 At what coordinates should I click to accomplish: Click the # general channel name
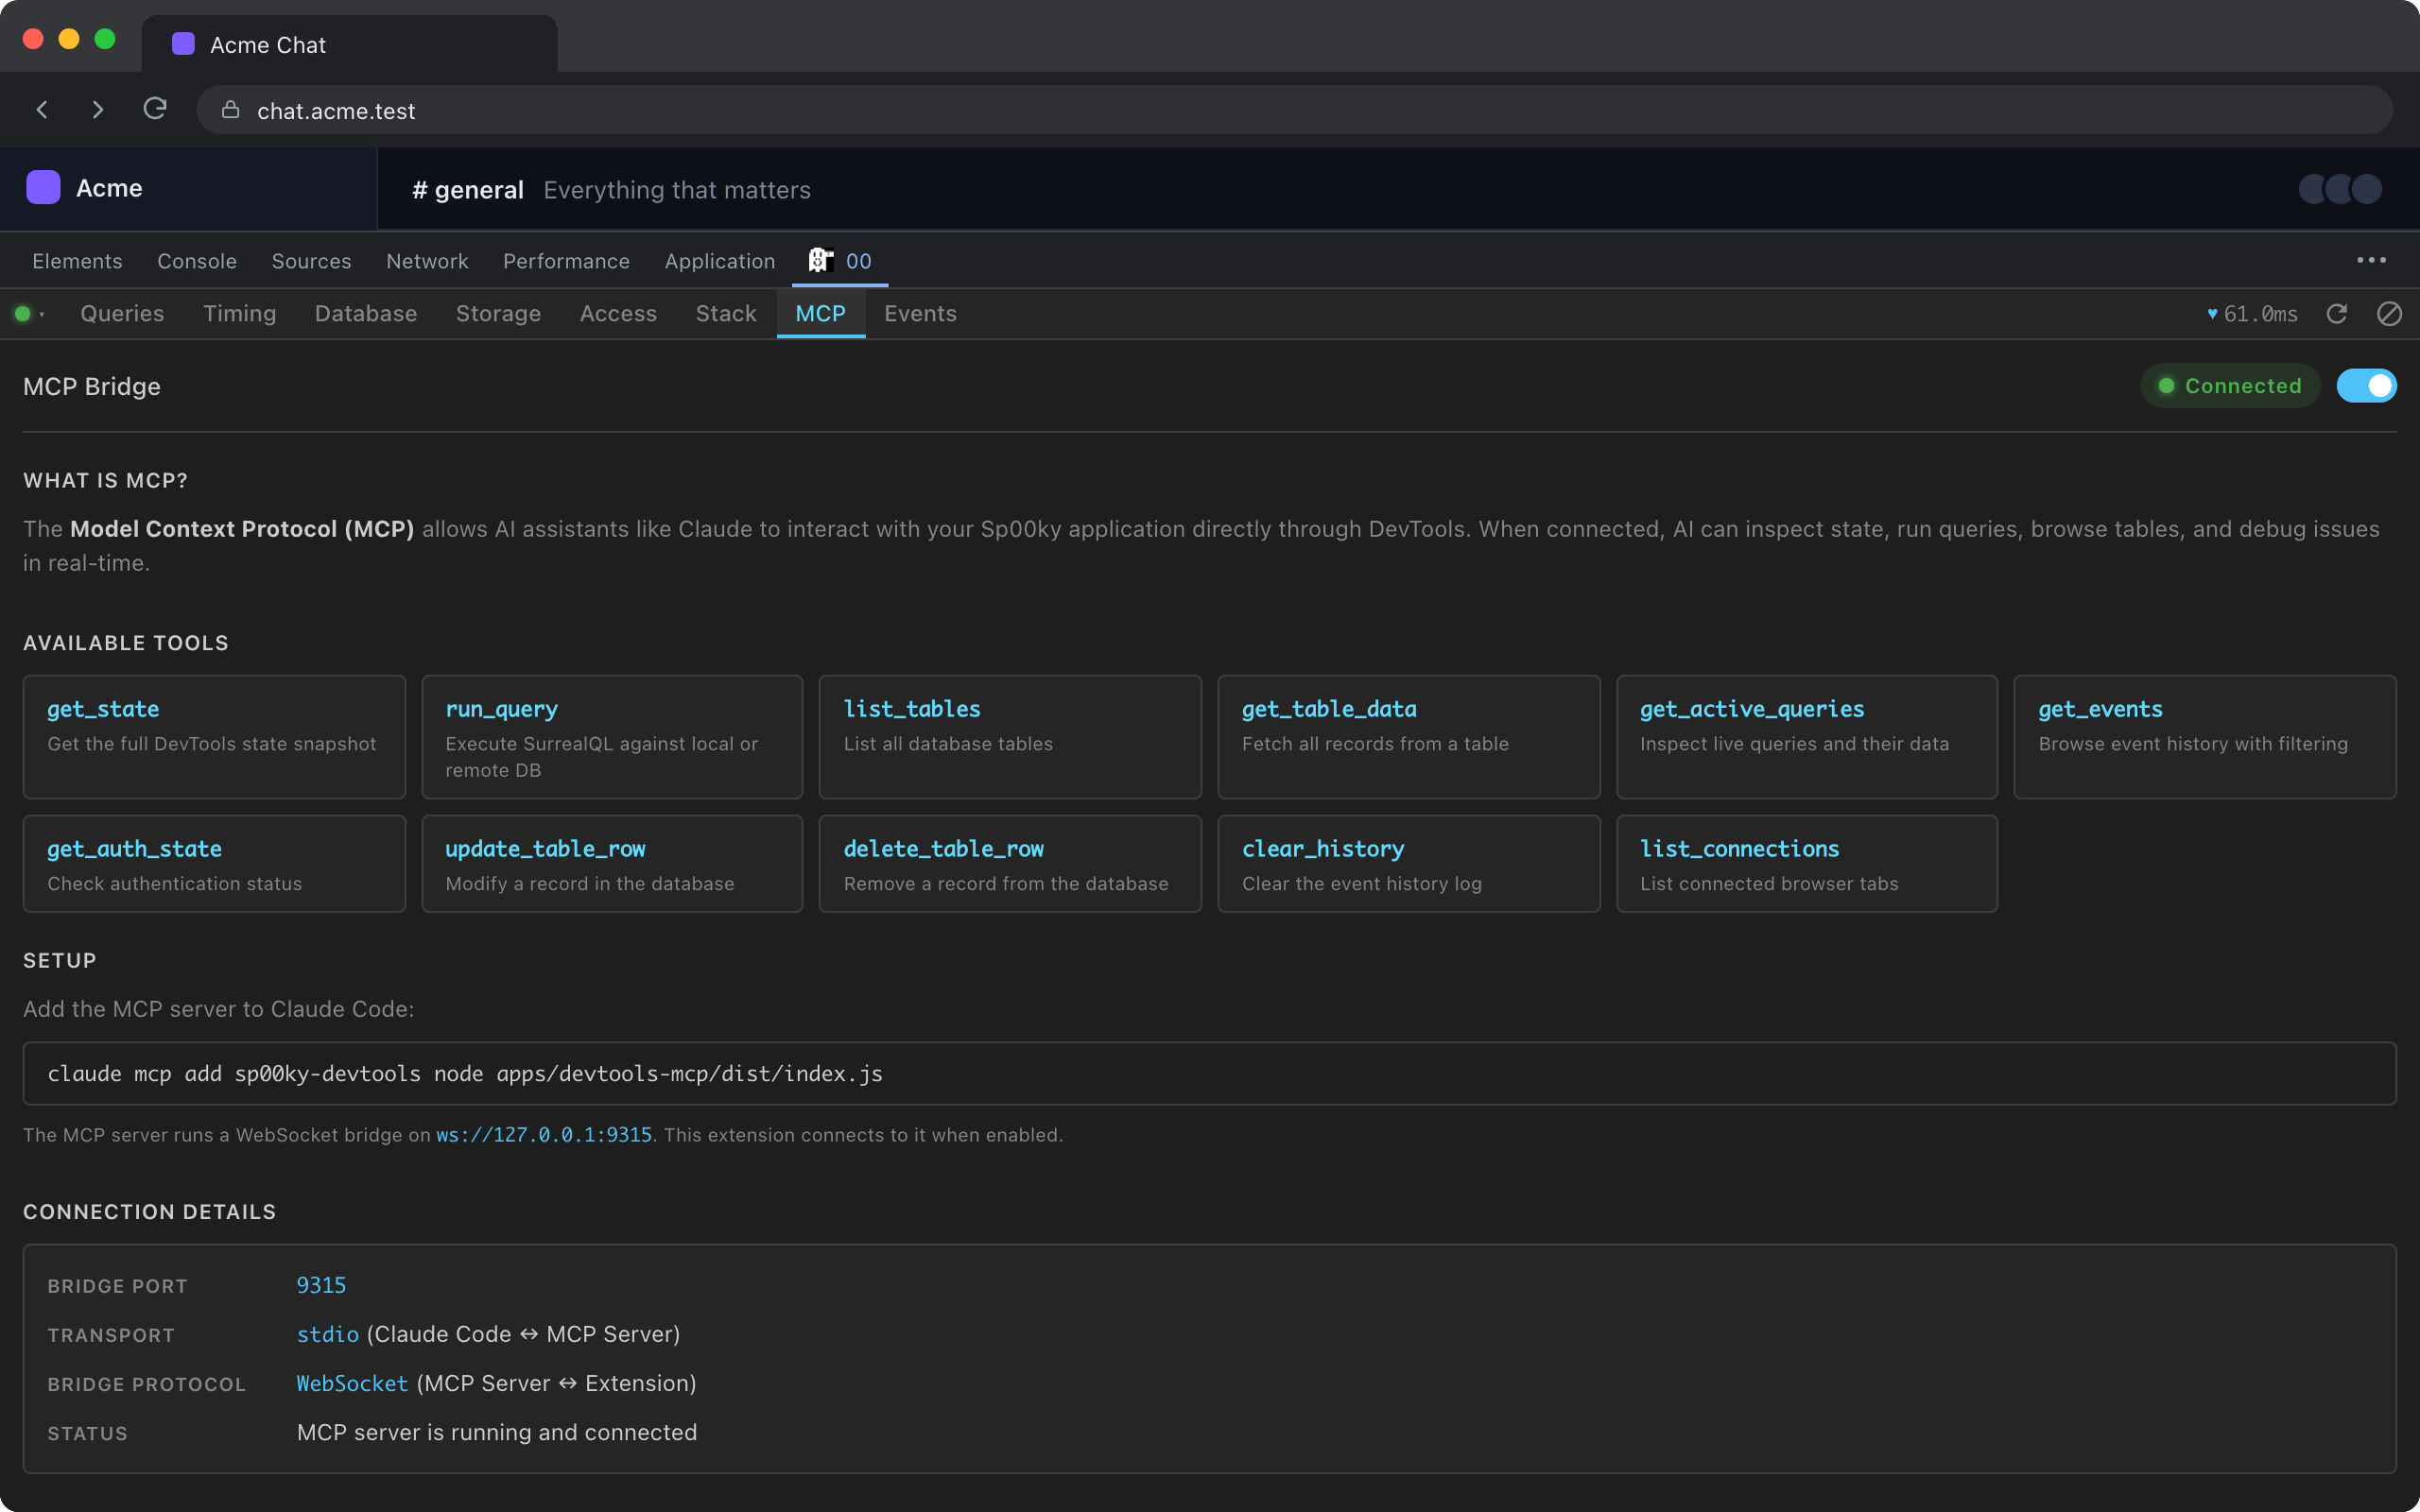[468, 190]
